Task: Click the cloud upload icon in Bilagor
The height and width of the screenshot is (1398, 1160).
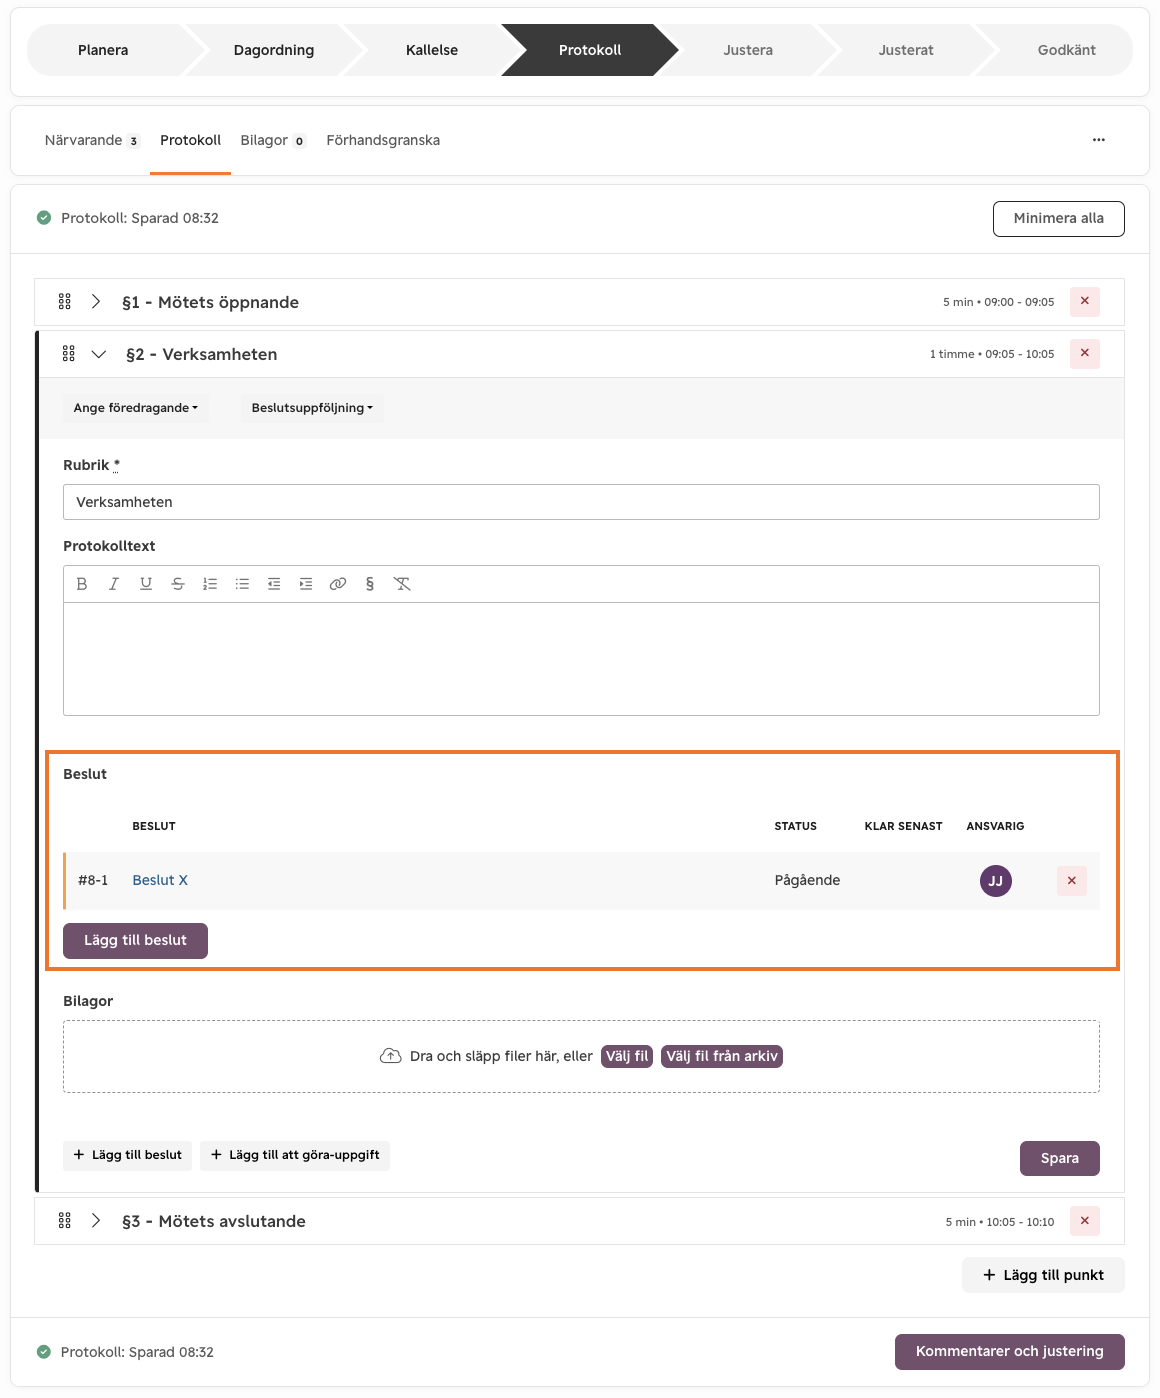Action: click(x=391, y=1056)
